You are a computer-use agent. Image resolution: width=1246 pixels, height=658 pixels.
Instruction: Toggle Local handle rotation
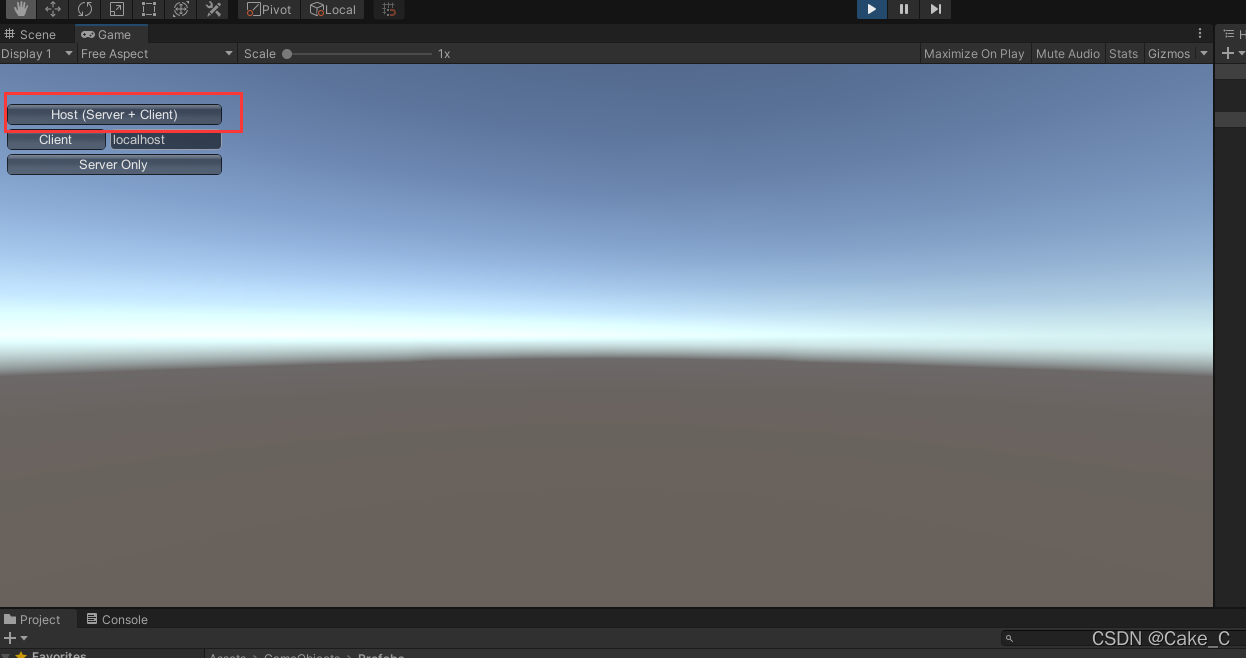pyautogui.click(x=333, y=9)
